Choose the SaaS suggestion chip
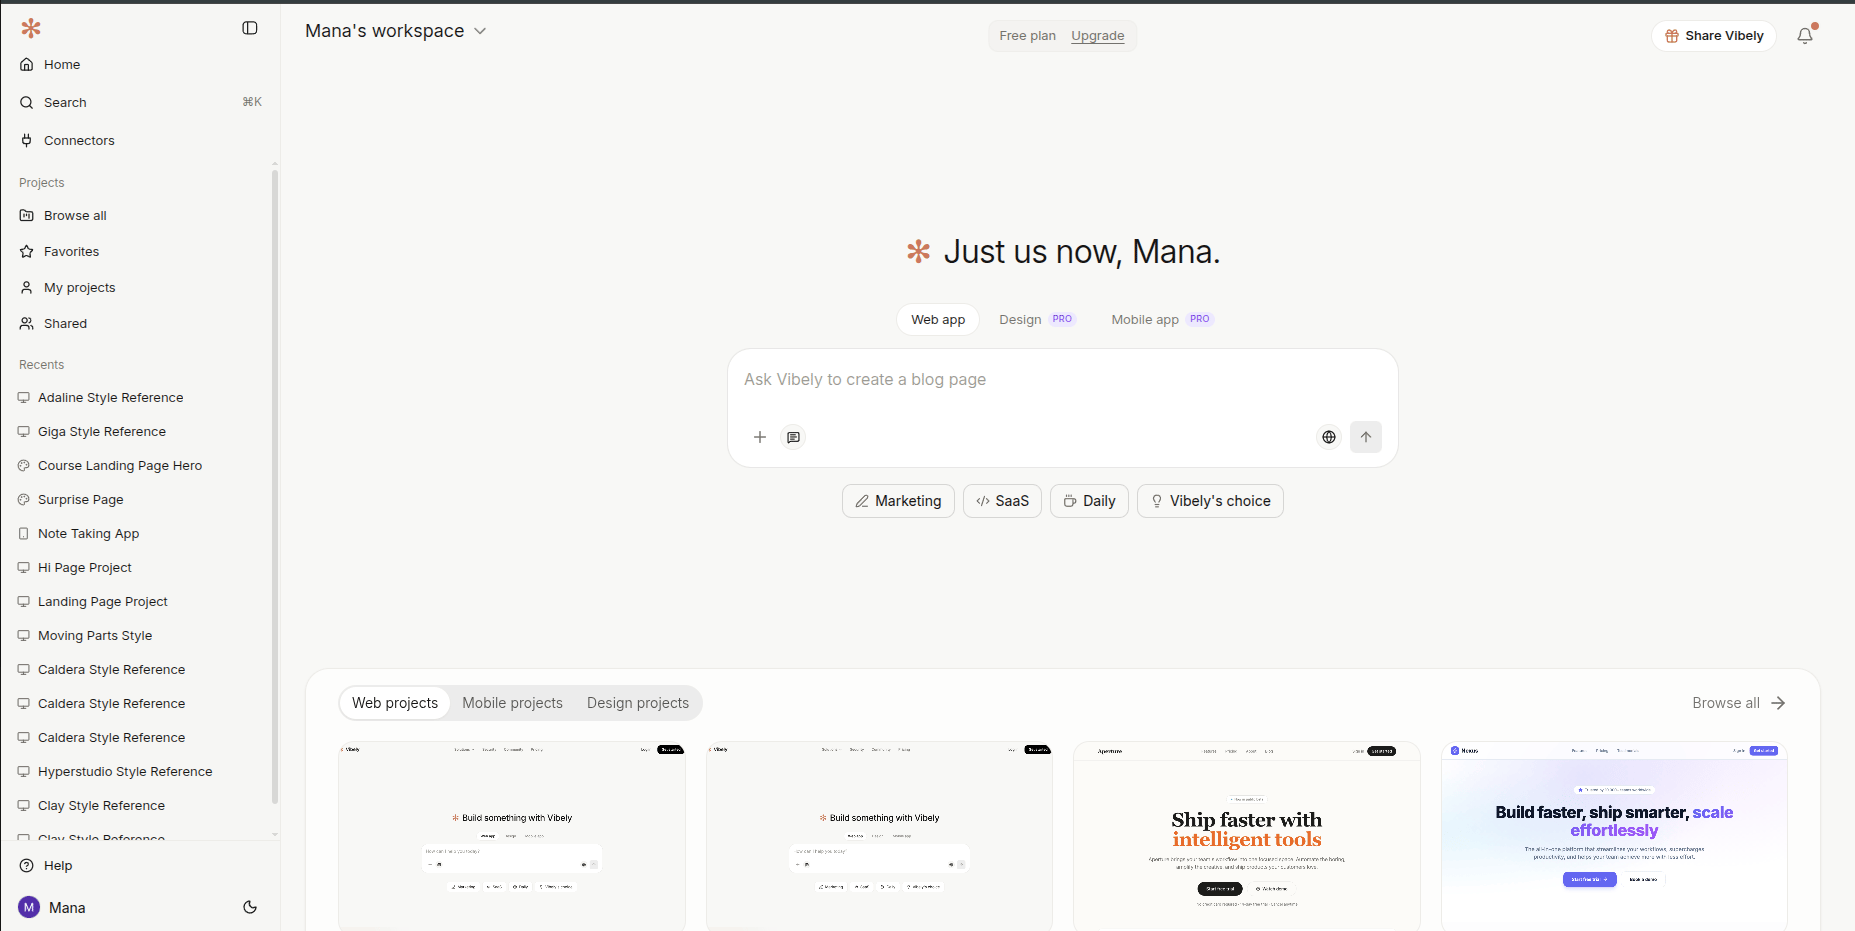 pos(1002,501)
